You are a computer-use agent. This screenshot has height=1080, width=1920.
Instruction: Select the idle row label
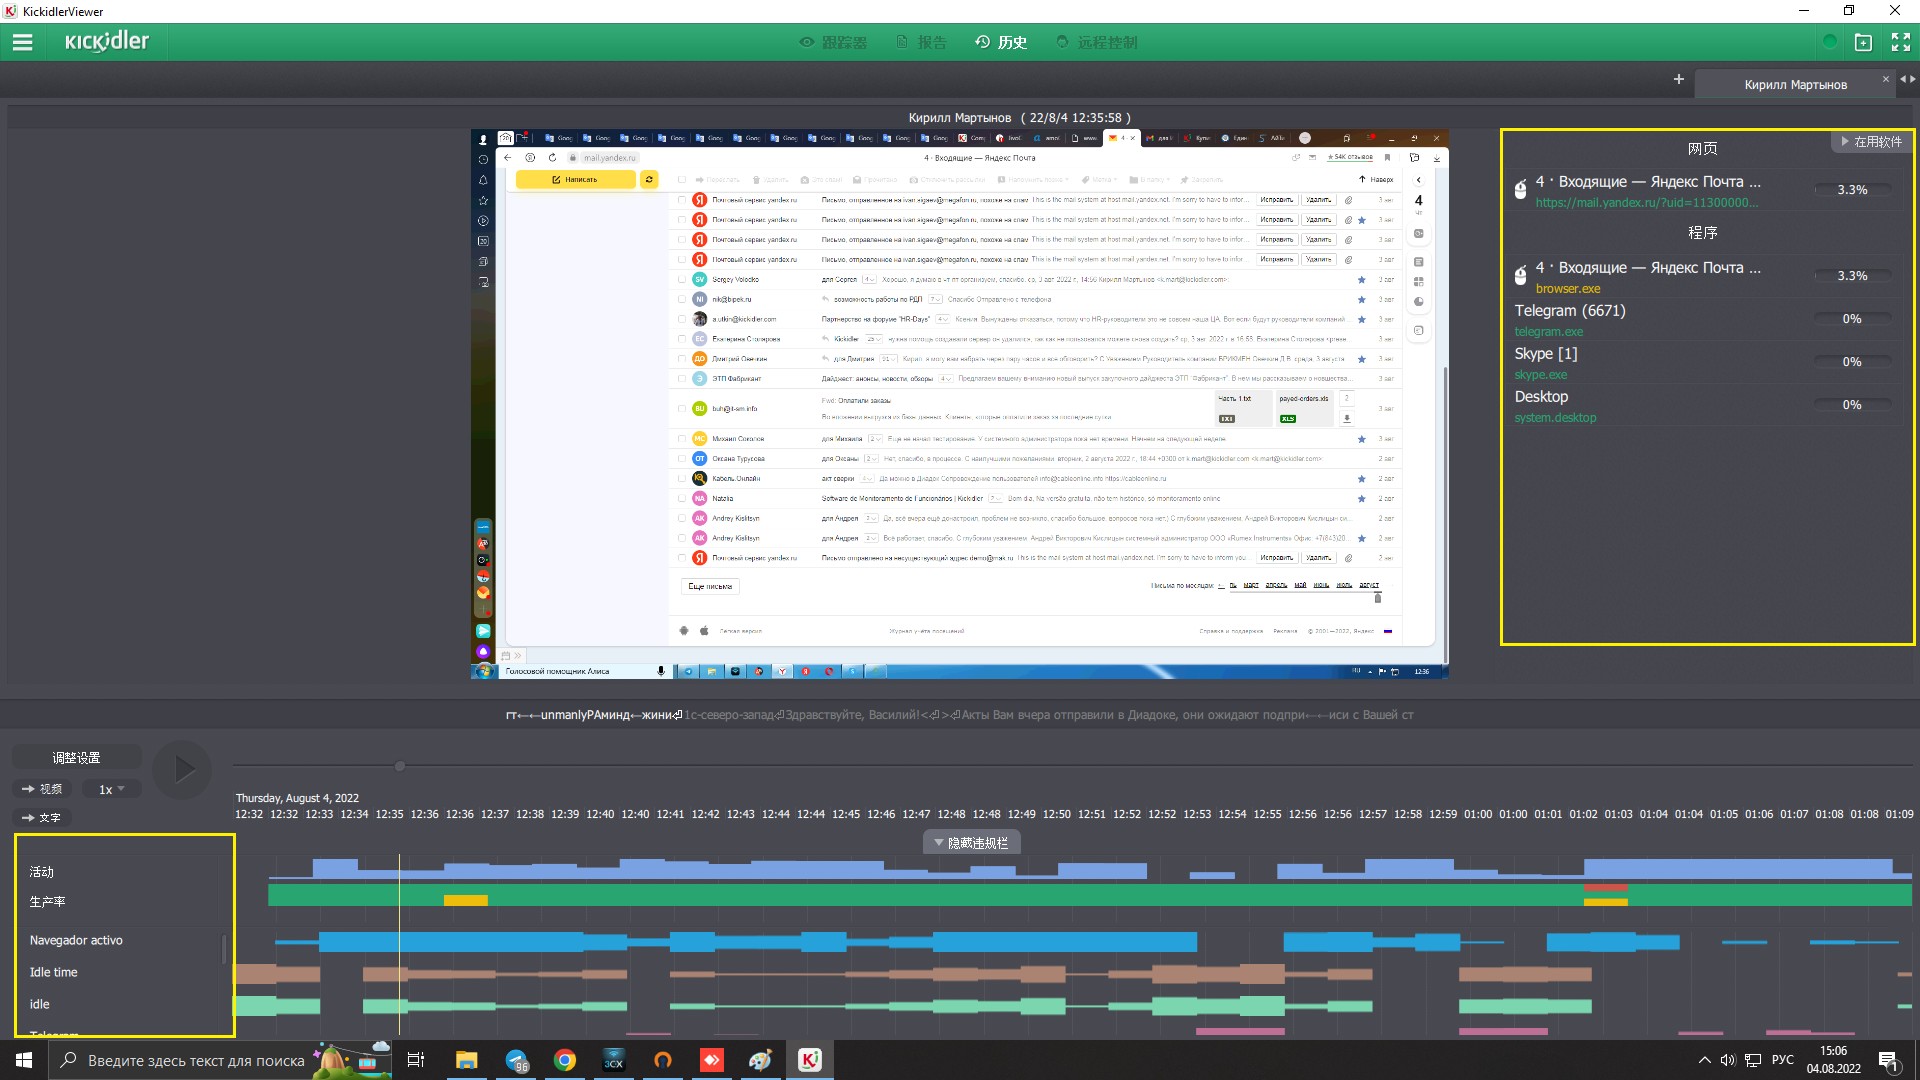tap(39, 1004)
